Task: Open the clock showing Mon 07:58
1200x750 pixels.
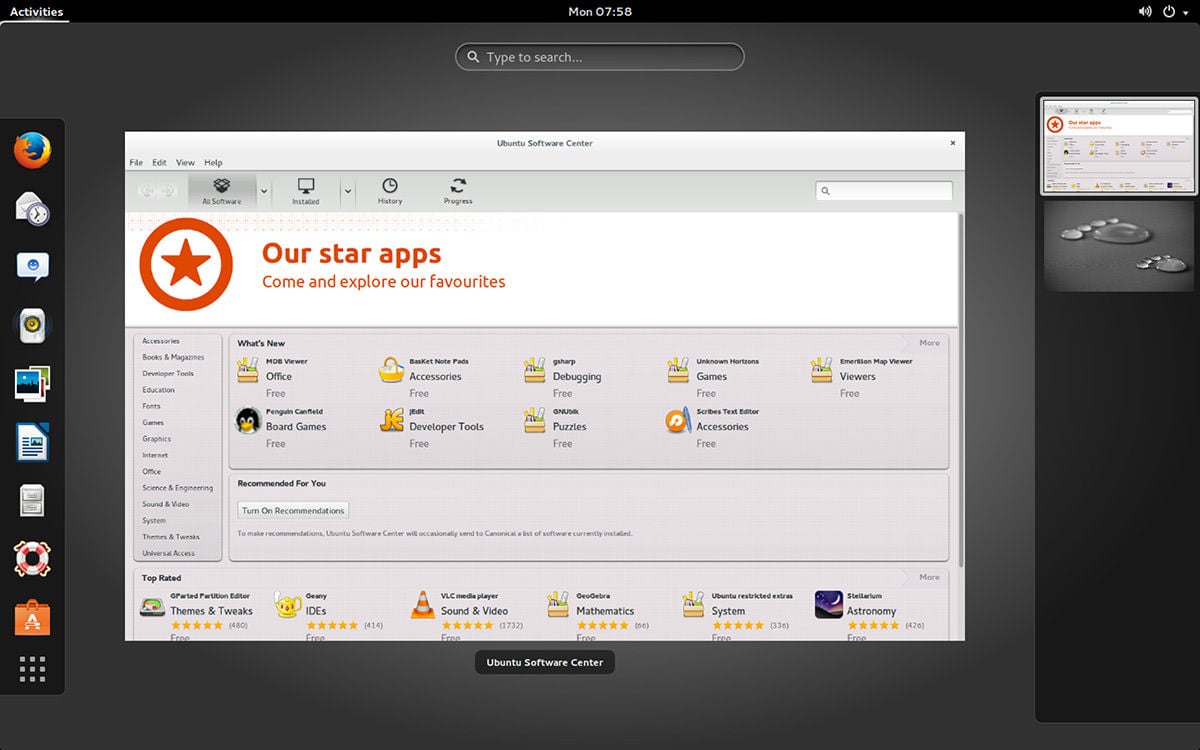Action: 600,12
